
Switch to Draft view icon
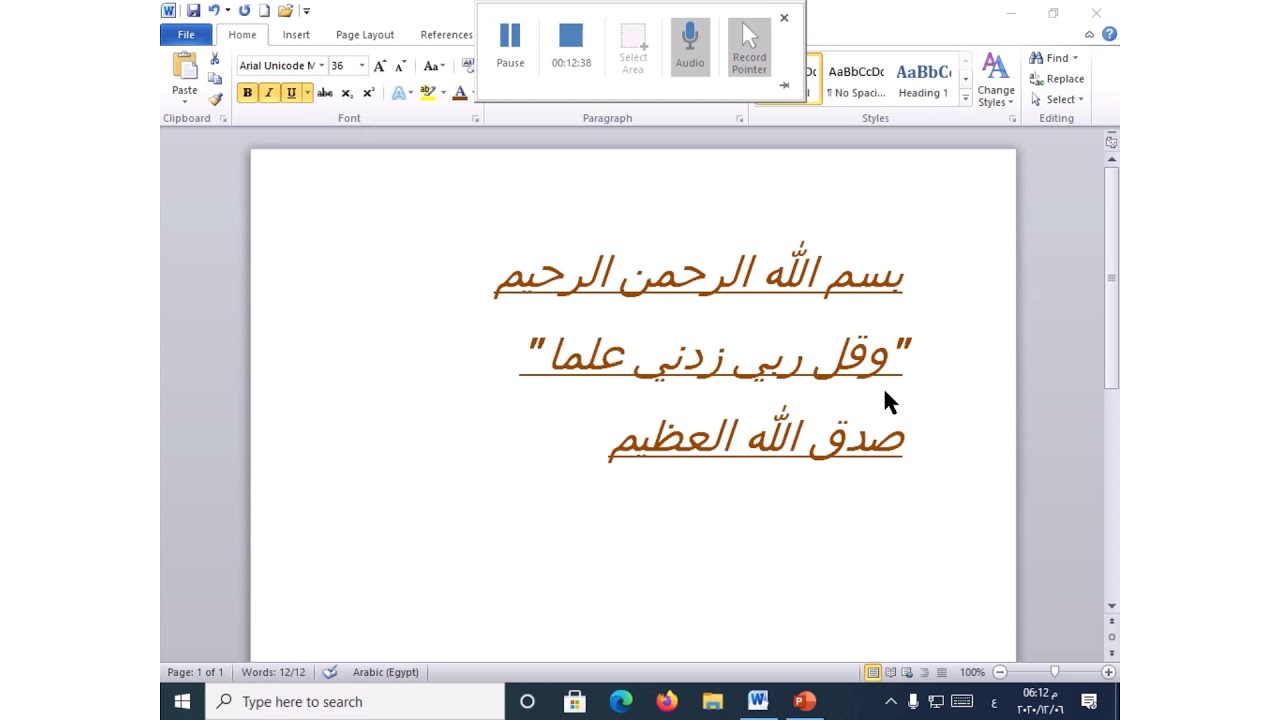pyautogui.click(x=941, y=672)
